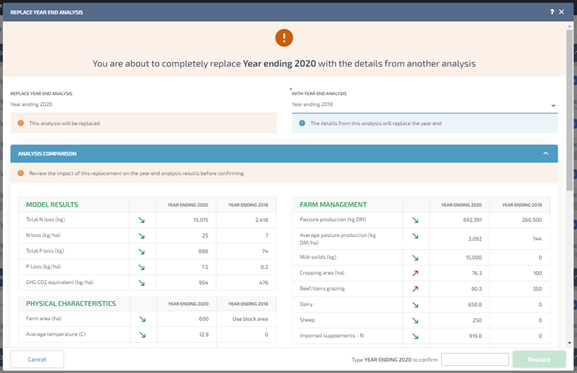Click warning icon beside 'Review the impact' message

[x=21, y=173]
